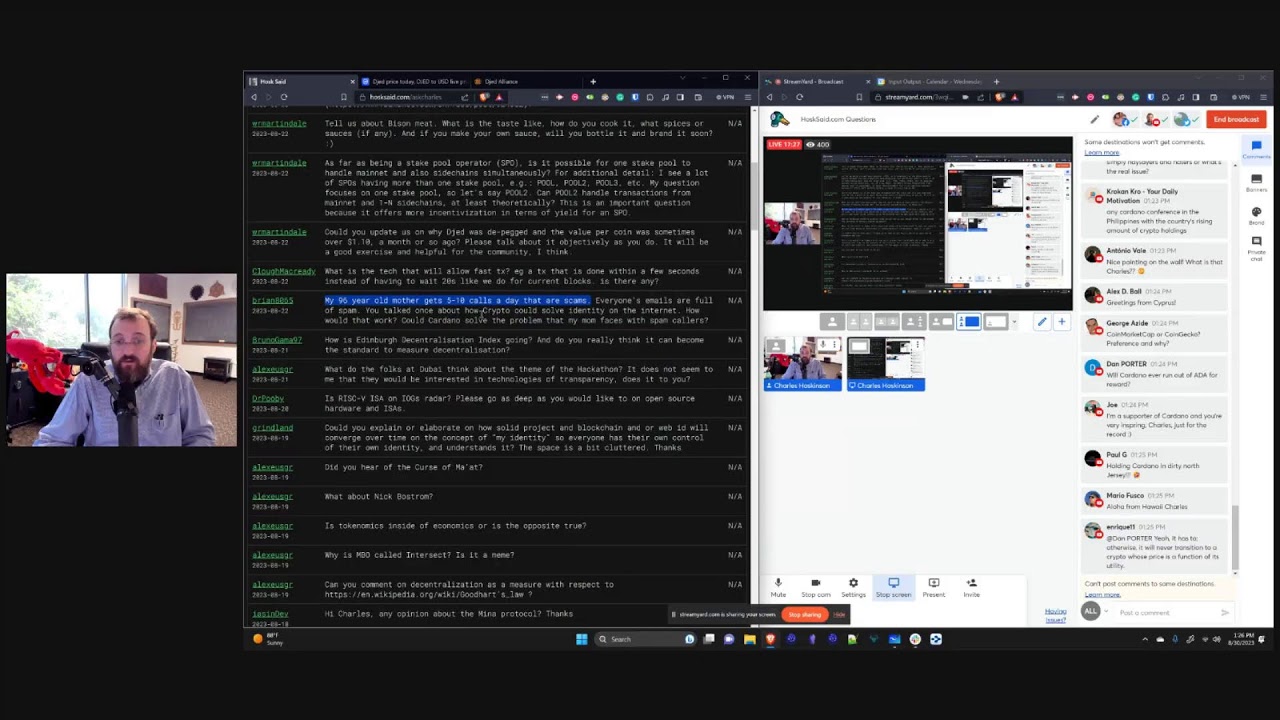This screenshot has height=720, width=1280.
Task: Mute the microphone in StreamYard
Action: pos(778,587)
